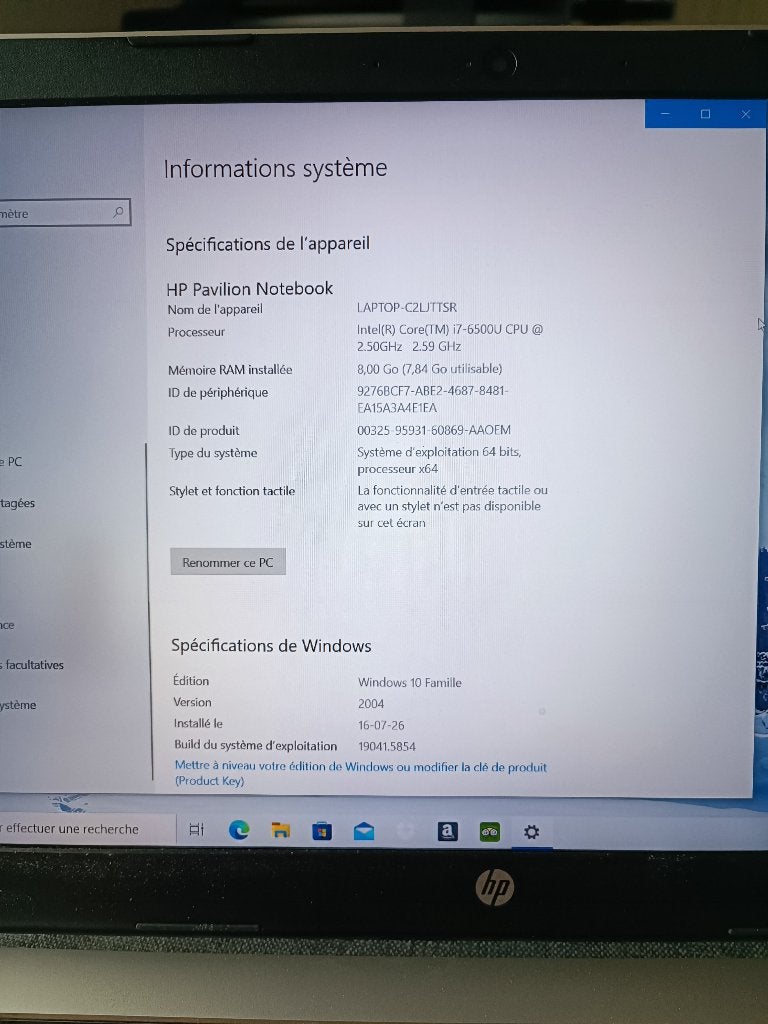Click the 'Renommer ce PC' button
The image size is (768, 1024).
pos(228,562)
